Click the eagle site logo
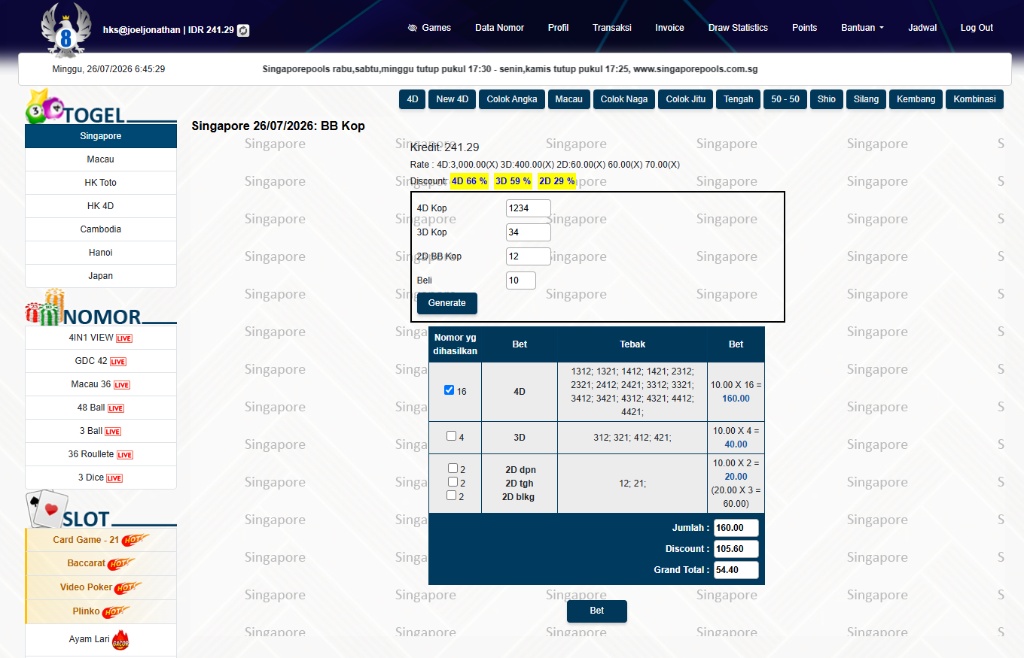This screenshot has height=658, width=1024. [65, 29]
